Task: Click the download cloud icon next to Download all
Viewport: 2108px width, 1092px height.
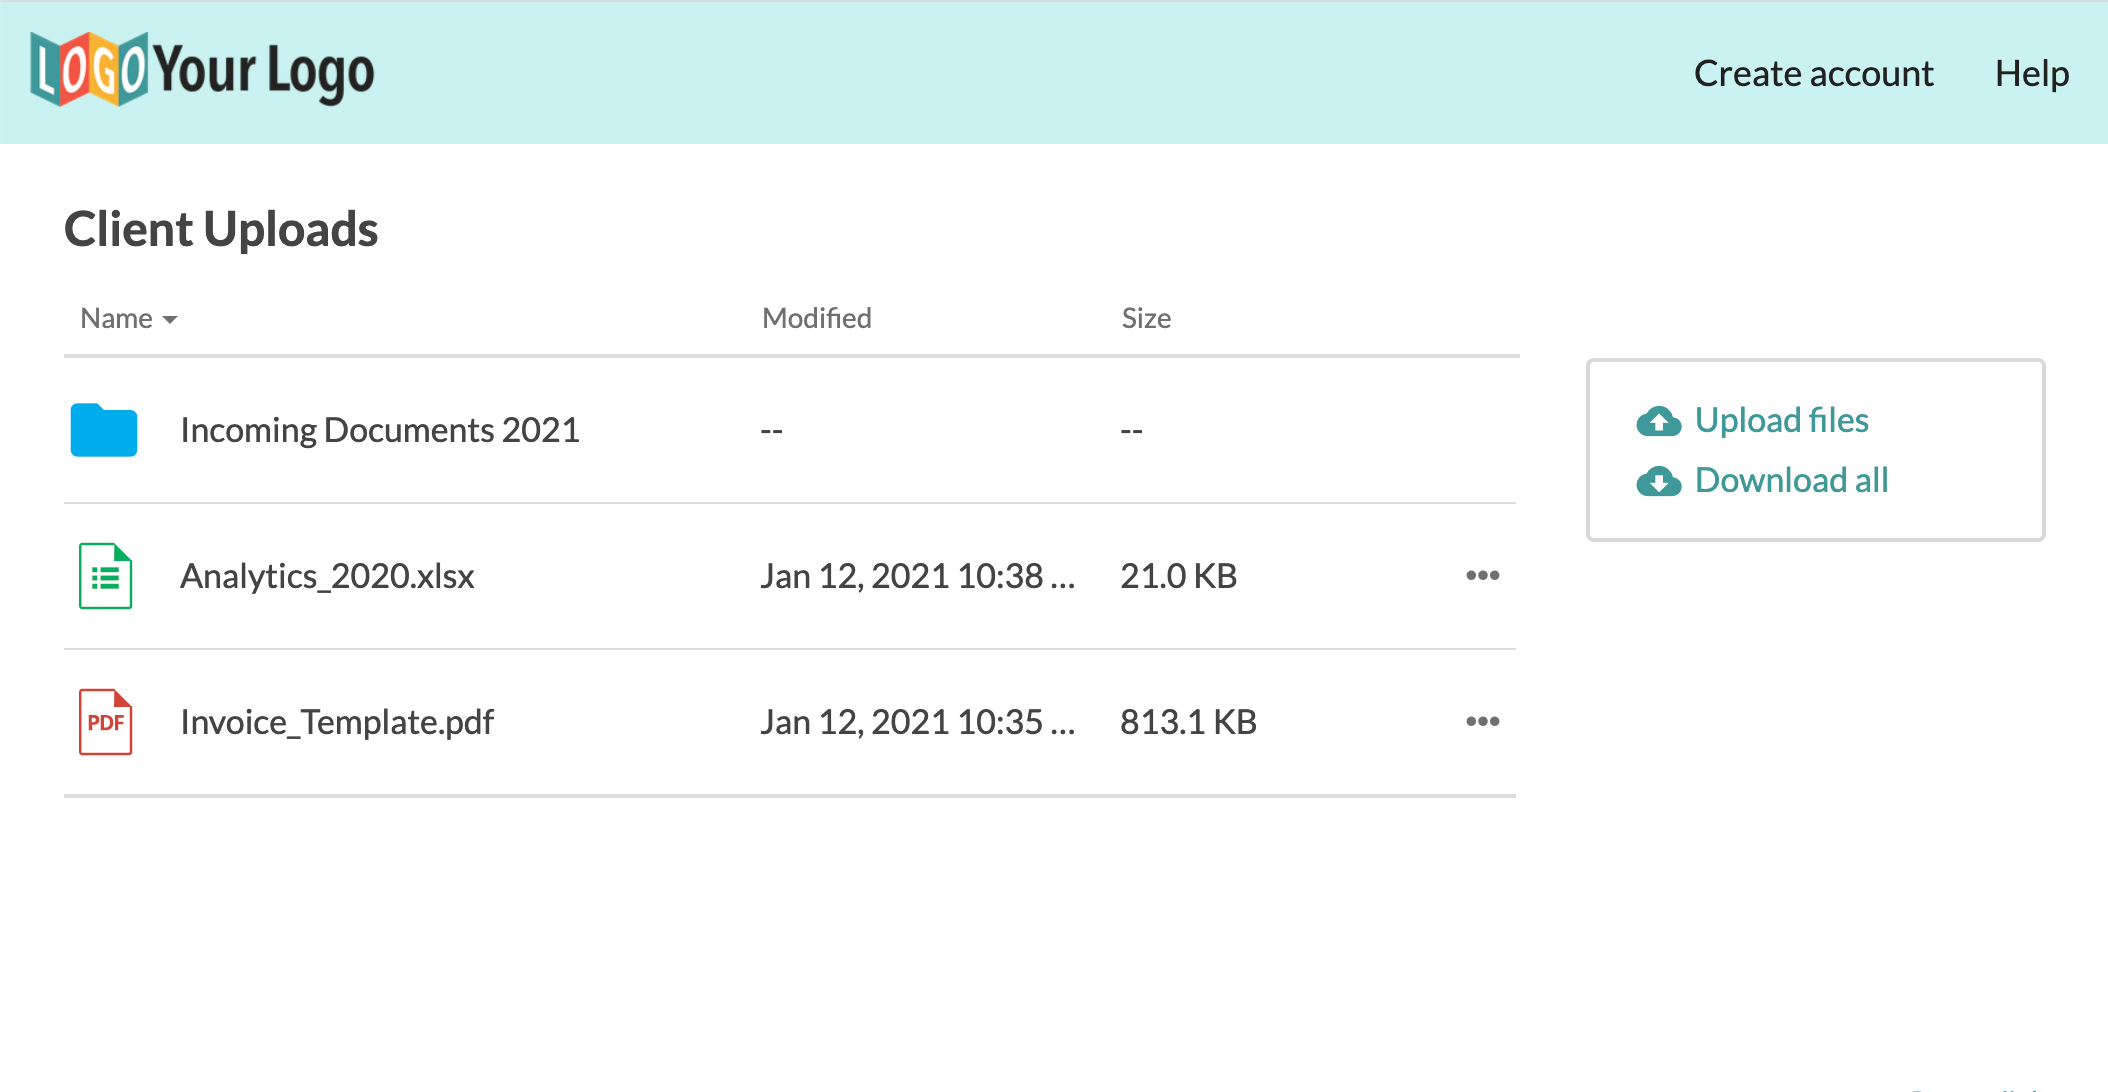Action: pos(1659,481)
